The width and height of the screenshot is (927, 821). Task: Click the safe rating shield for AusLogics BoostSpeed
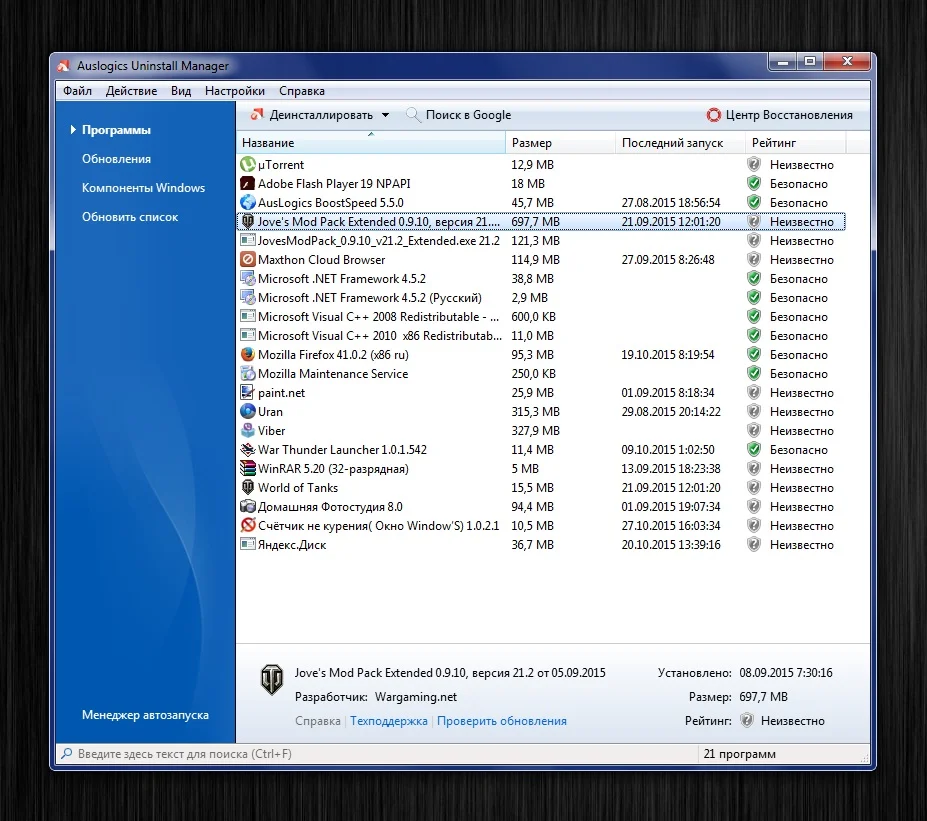[754, 203]
